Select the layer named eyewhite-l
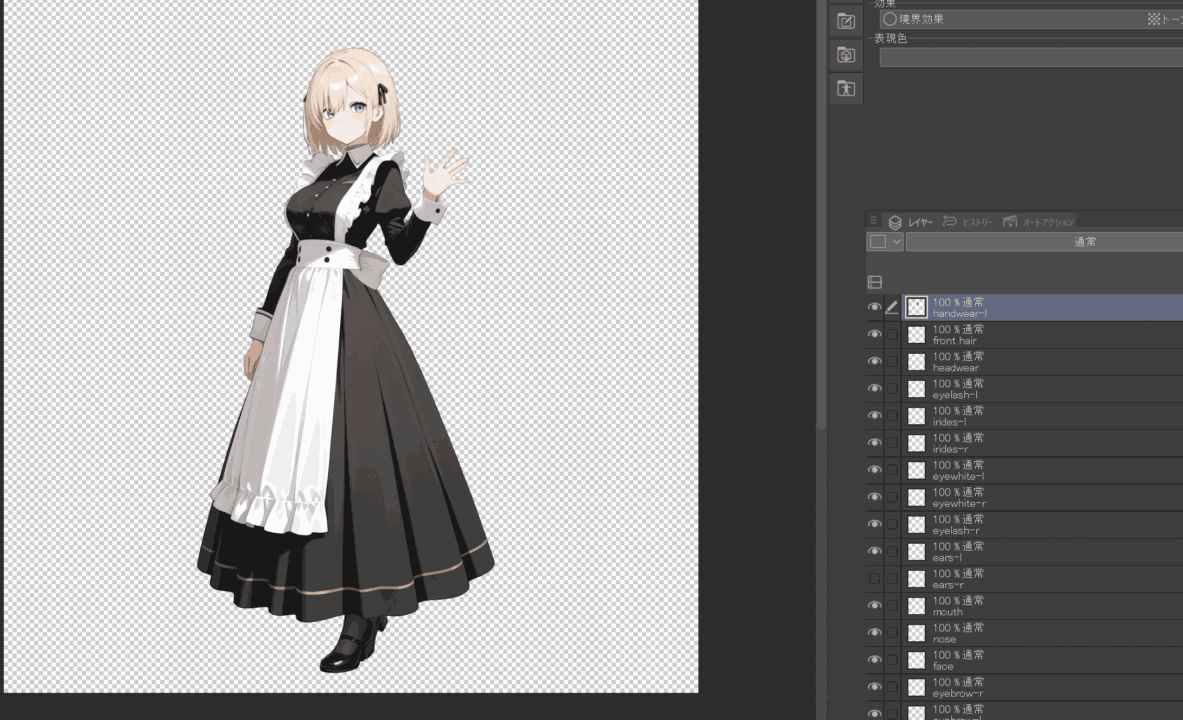Viewport: 1183px width, 720px height. point(1042,470)
